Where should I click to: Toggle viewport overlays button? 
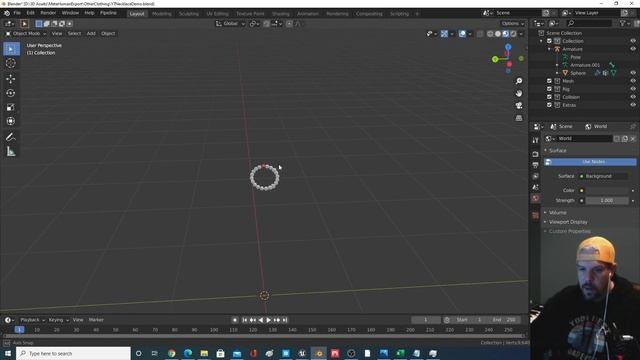(462, 34)
